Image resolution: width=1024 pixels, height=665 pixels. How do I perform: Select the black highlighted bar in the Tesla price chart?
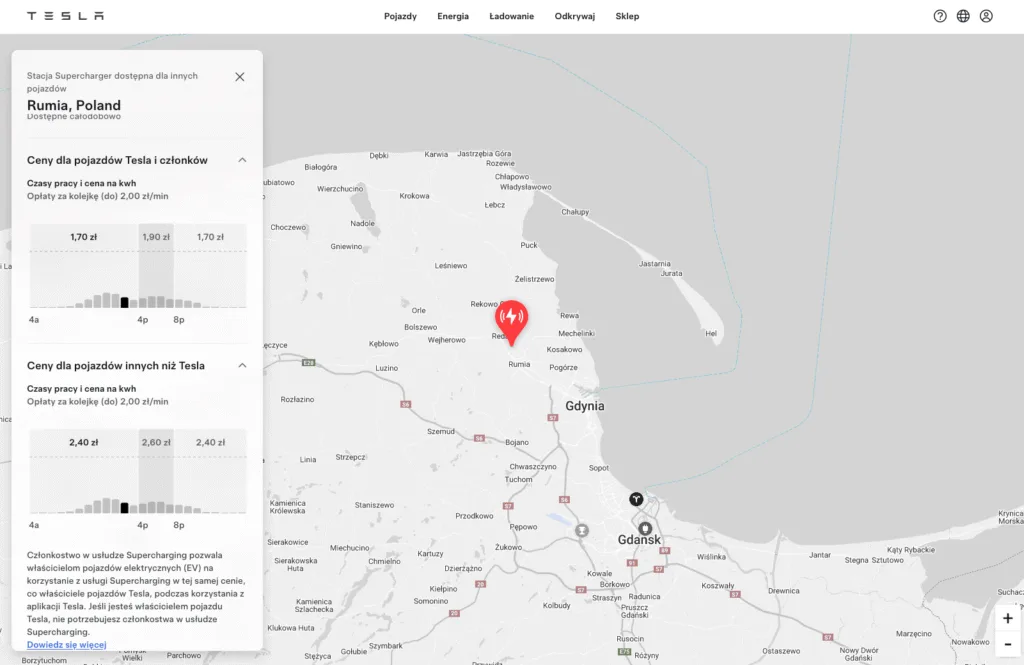124,300
